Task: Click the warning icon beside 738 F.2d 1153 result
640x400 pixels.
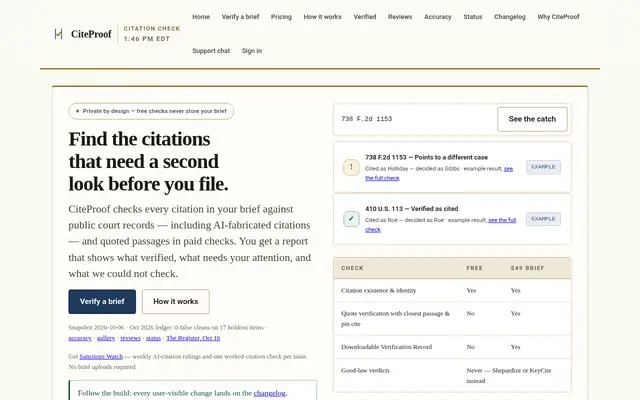Action: tap(351, 167)
